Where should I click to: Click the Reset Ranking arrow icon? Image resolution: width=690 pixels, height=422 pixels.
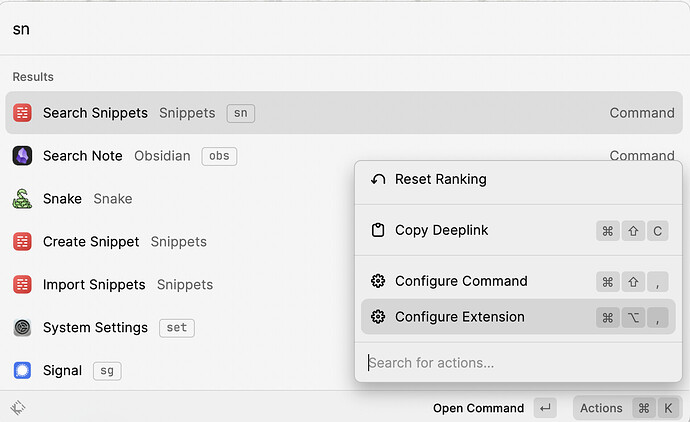378,180
